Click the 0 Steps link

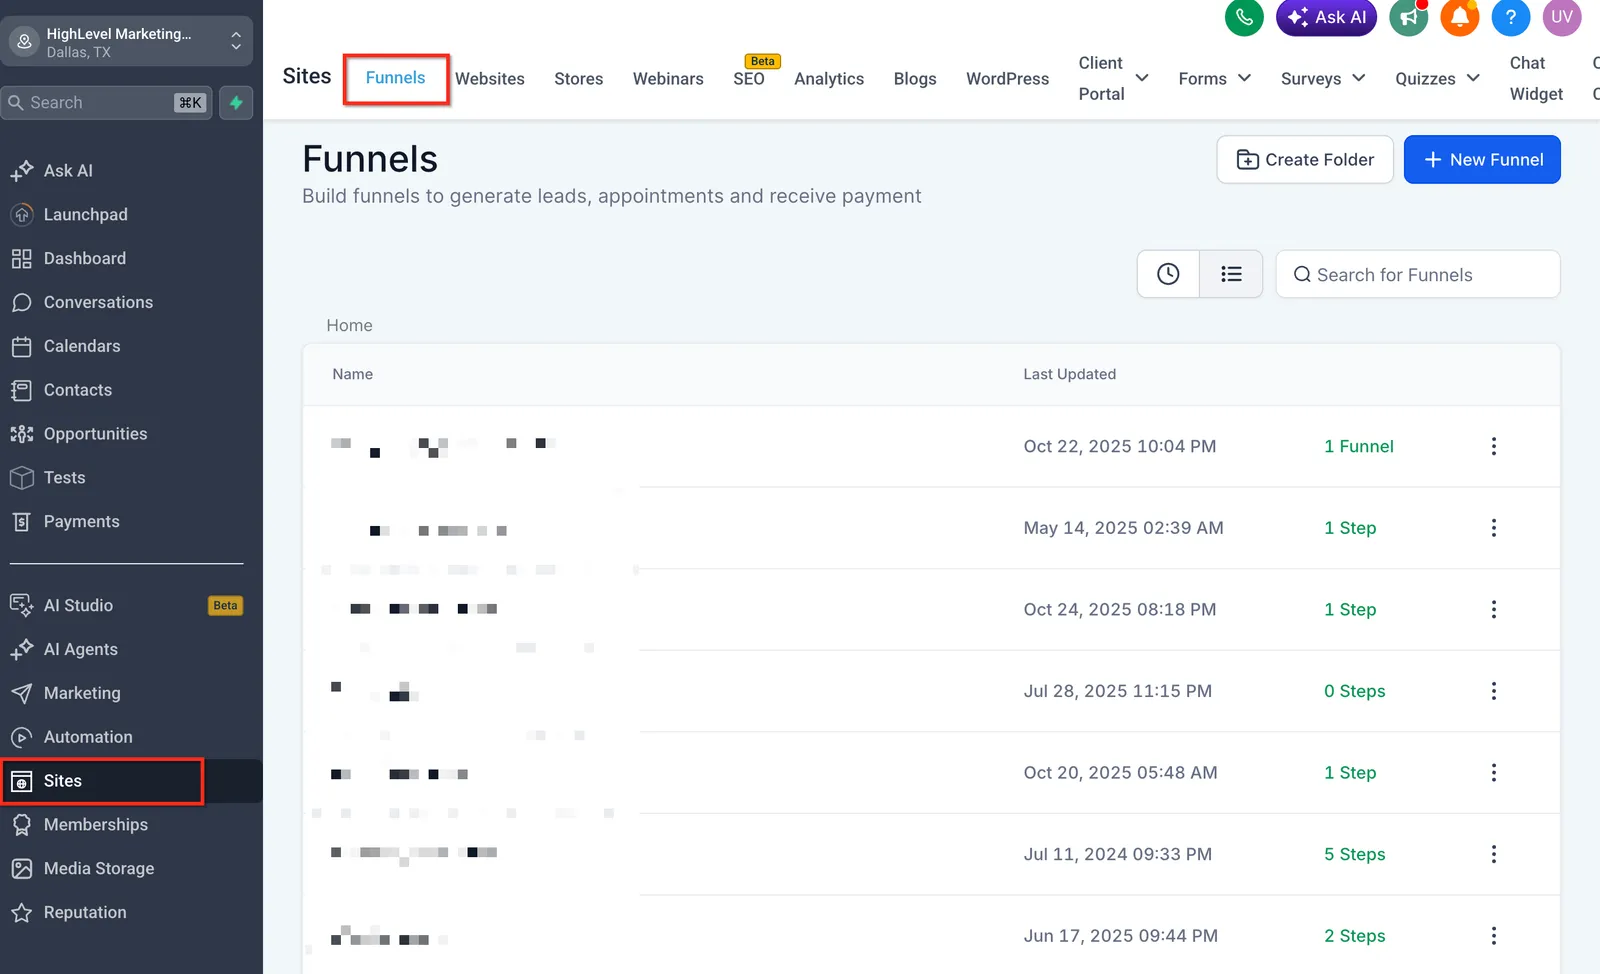tap(1354, 691)
